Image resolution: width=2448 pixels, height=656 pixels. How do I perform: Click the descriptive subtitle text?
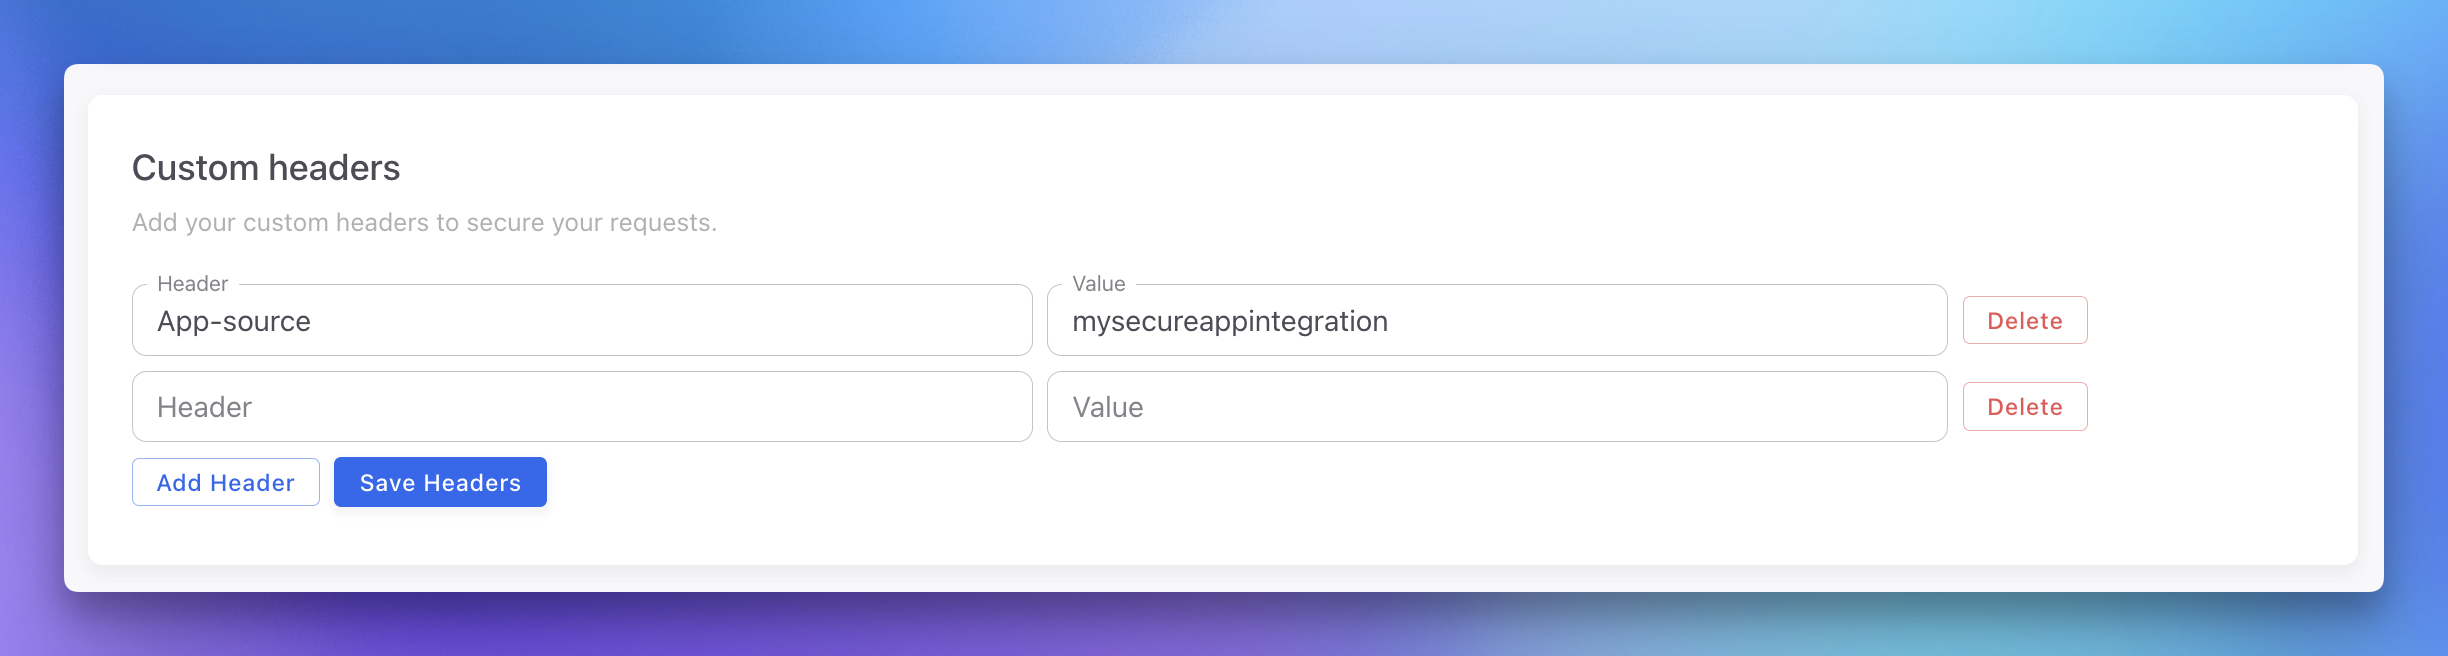[x=425, y=222]
